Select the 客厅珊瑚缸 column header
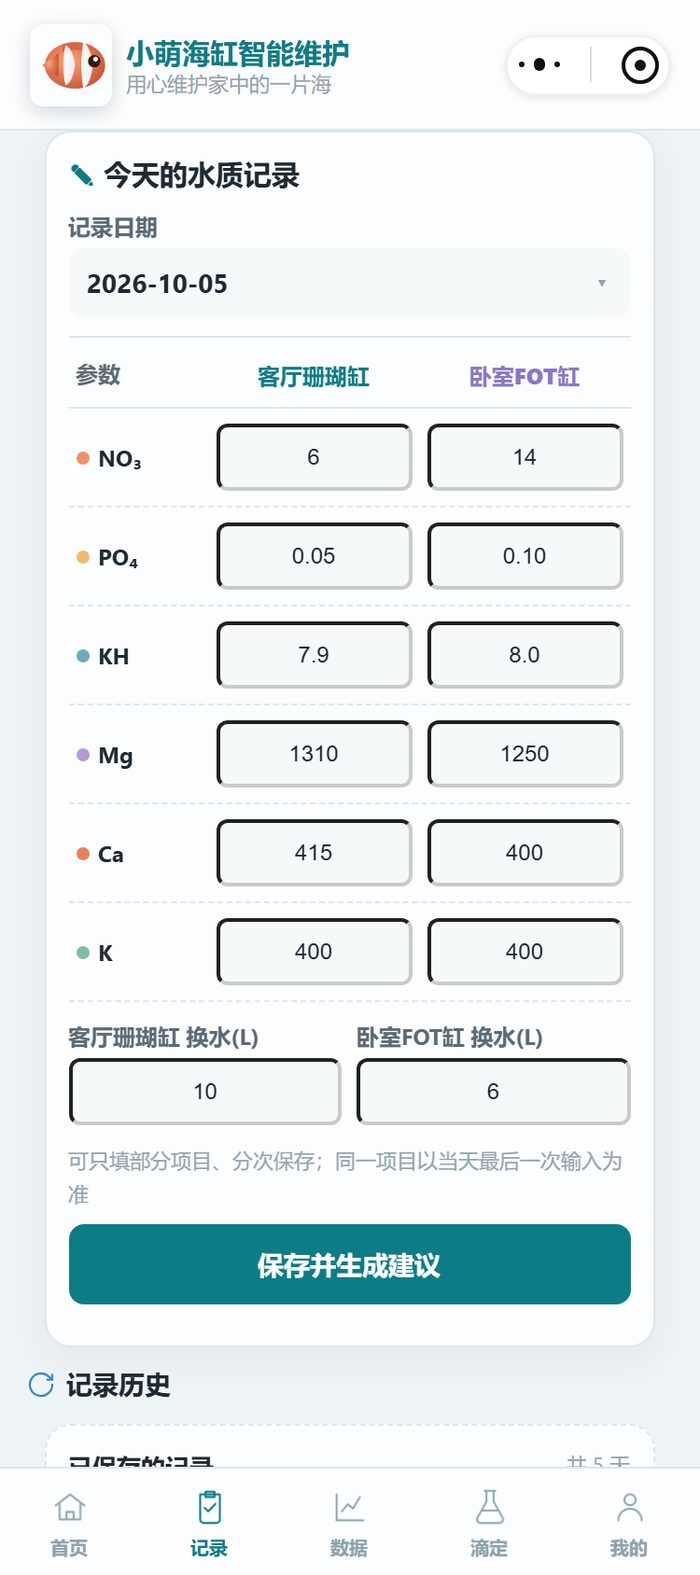 314,377
